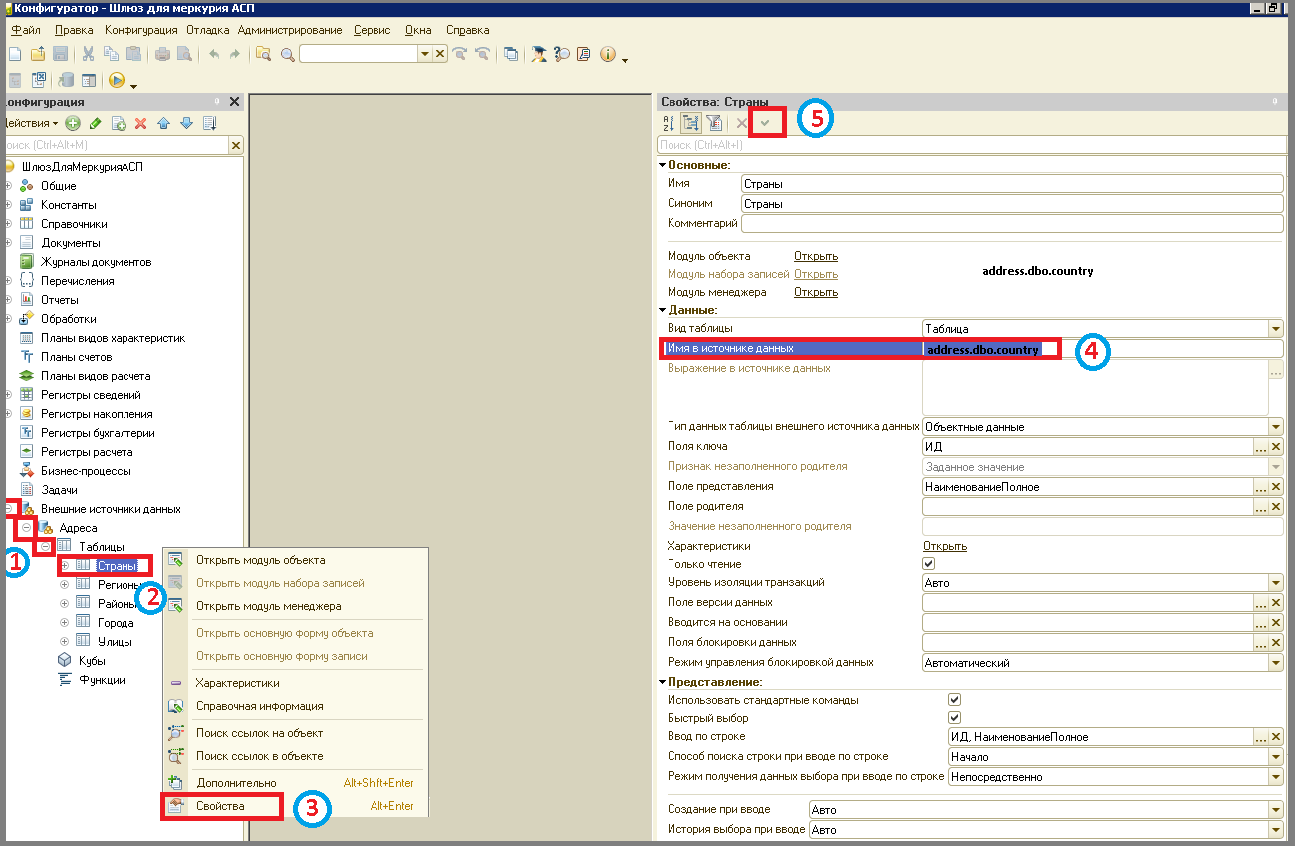
Task: Select 'Документы' in configuration tree
Action: [70, 243]
